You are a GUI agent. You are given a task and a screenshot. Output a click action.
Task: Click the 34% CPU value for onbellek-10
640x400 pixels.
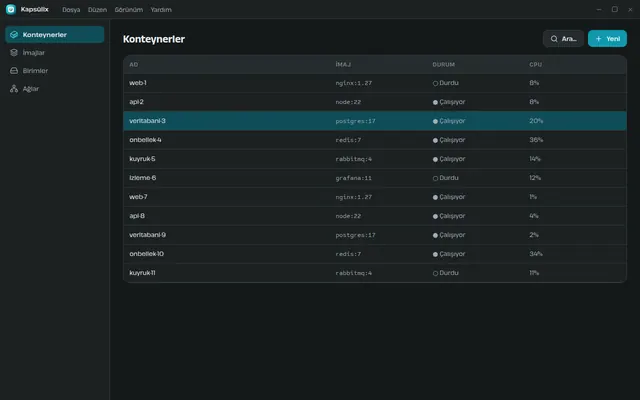(x=536, y=254)
